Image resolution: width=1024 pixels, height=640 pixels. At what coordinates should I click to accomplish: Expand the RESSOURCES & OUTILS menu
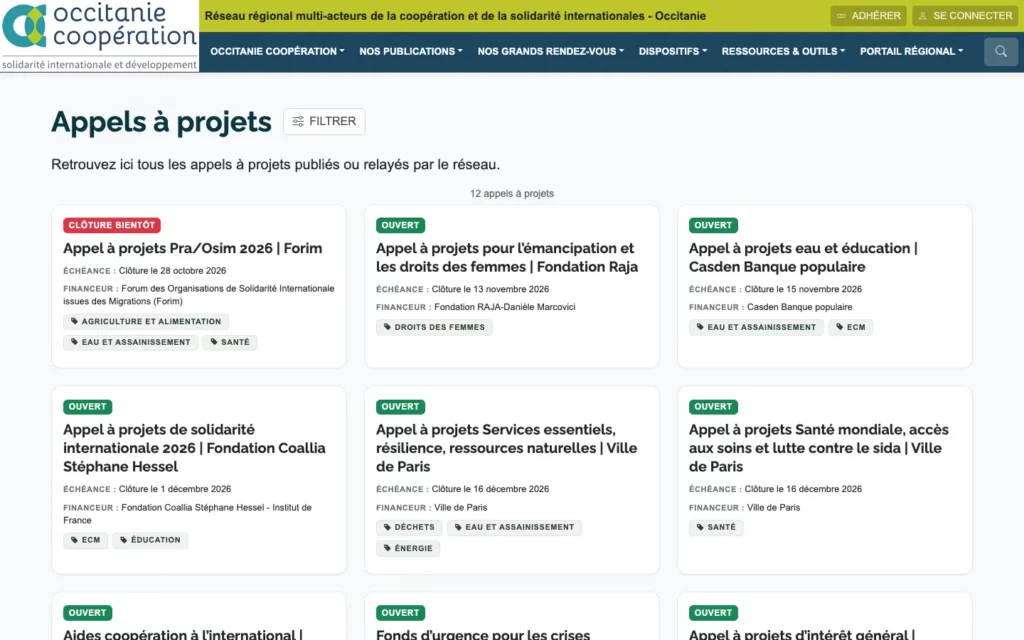[783, 51]
